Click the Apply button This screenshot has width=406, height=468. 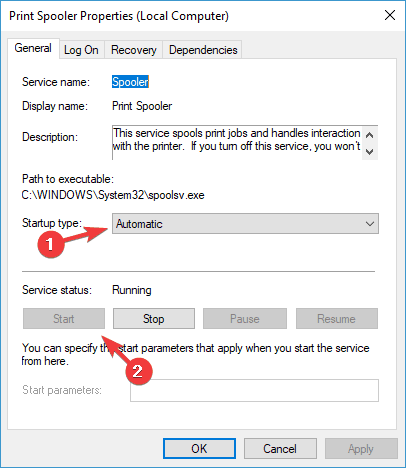point(361,449)
